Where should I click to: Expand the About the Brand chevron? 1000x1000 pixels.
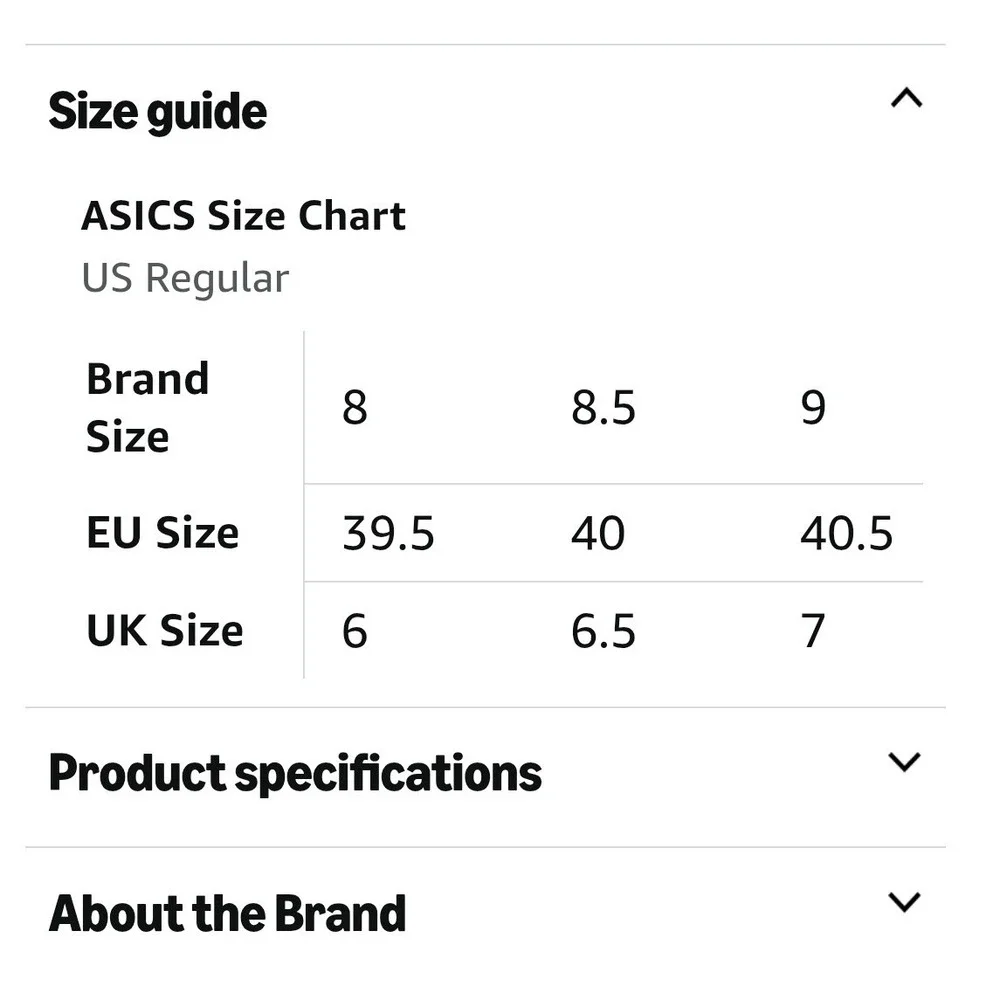(x=904, y=902)
